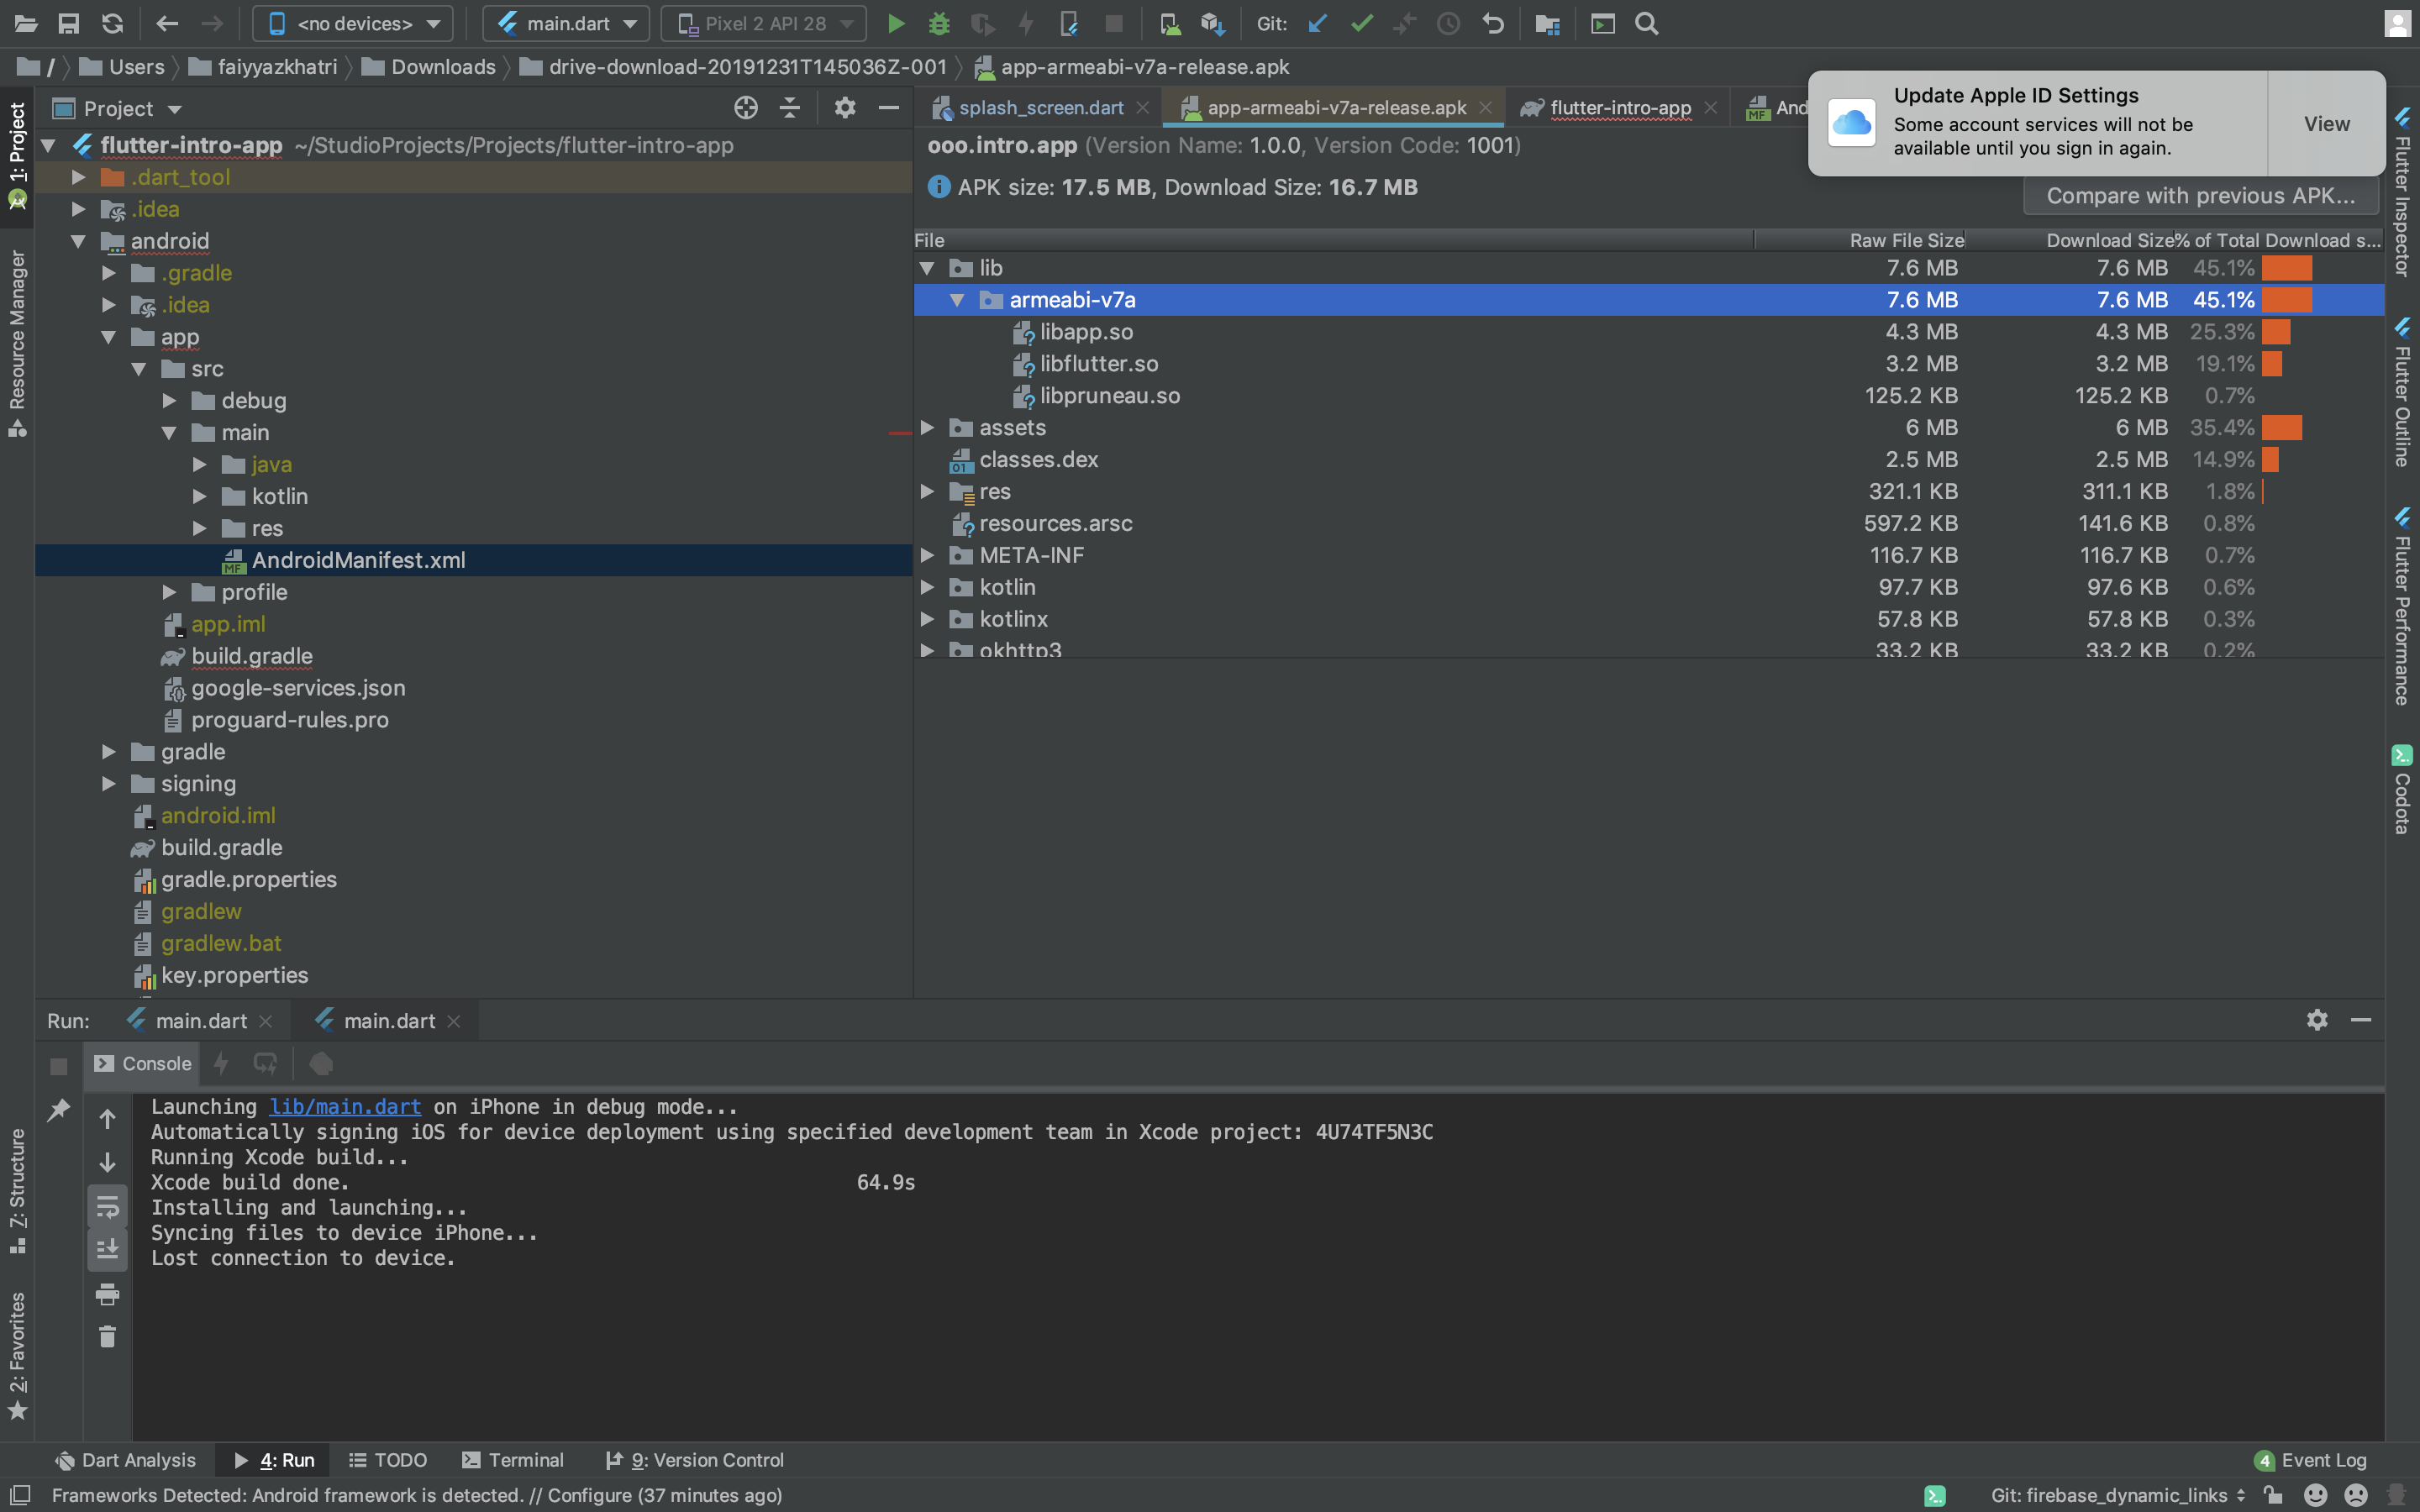Click View in Update Apple ID Settings notification

click(2325, 123)
